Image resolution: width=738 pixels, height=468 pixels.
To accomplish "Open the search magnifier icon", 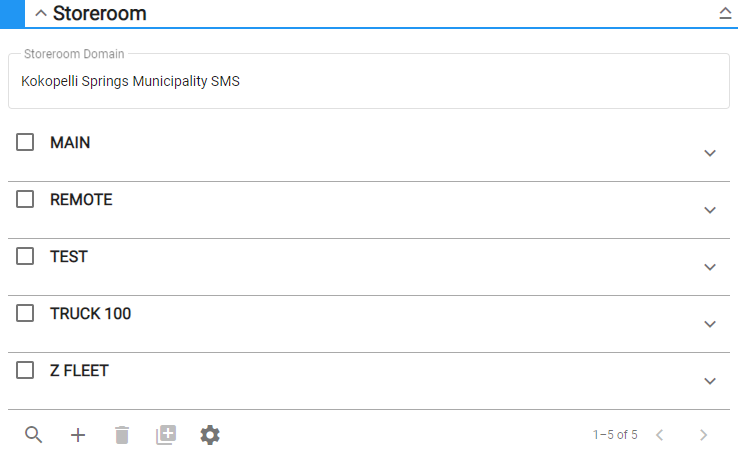I will pyautogui.click(x=34, y=435).
